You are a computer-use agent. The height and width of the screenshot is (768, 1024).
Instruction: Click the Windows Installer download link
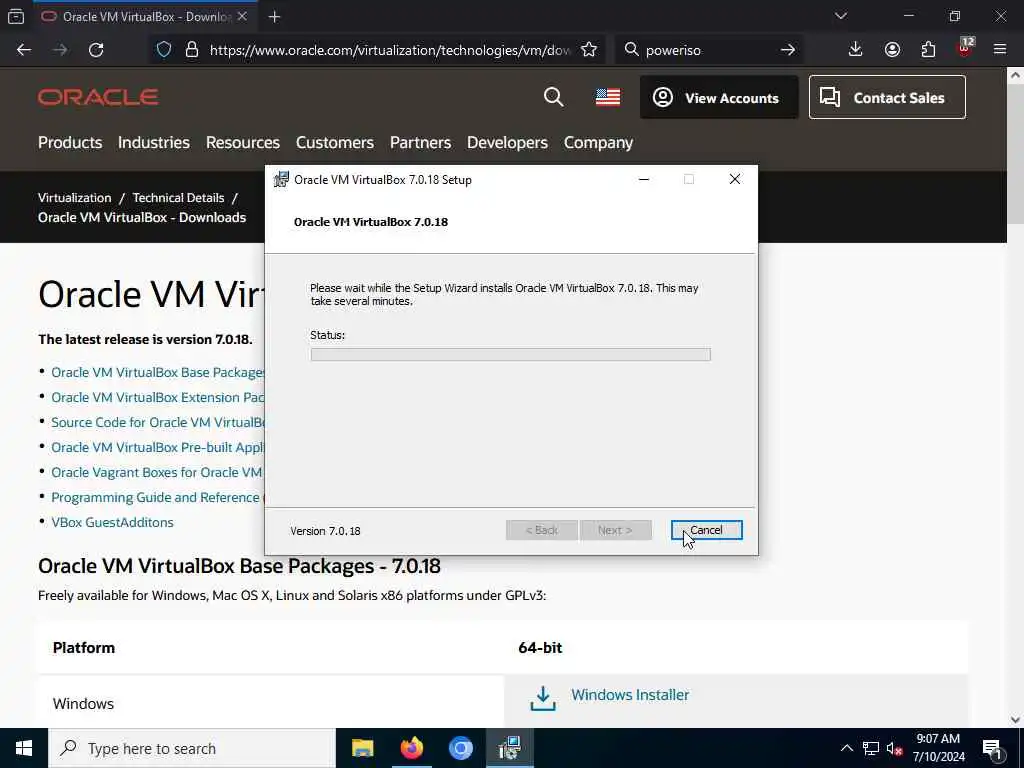[630, 695]
